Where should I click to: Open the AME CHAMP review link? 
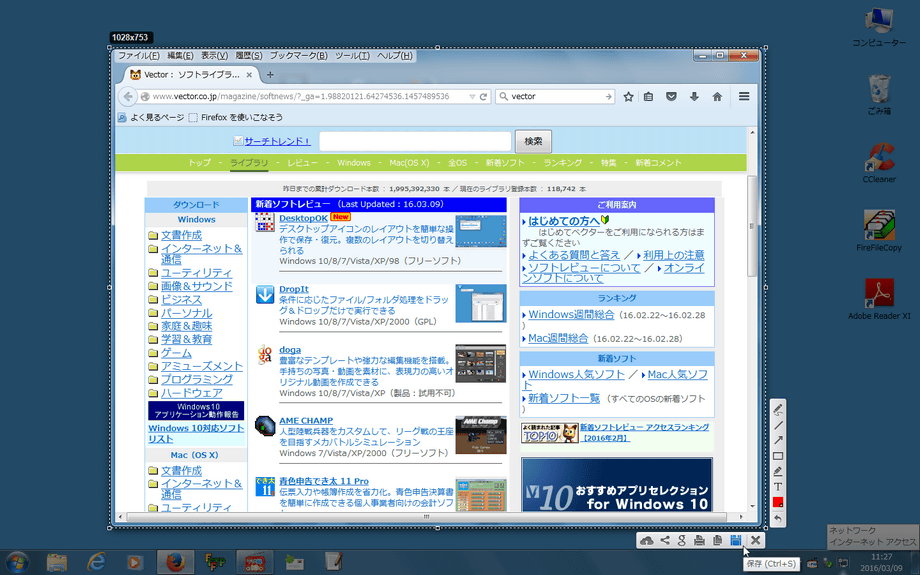pyautogui.click(x=306, y=421)
